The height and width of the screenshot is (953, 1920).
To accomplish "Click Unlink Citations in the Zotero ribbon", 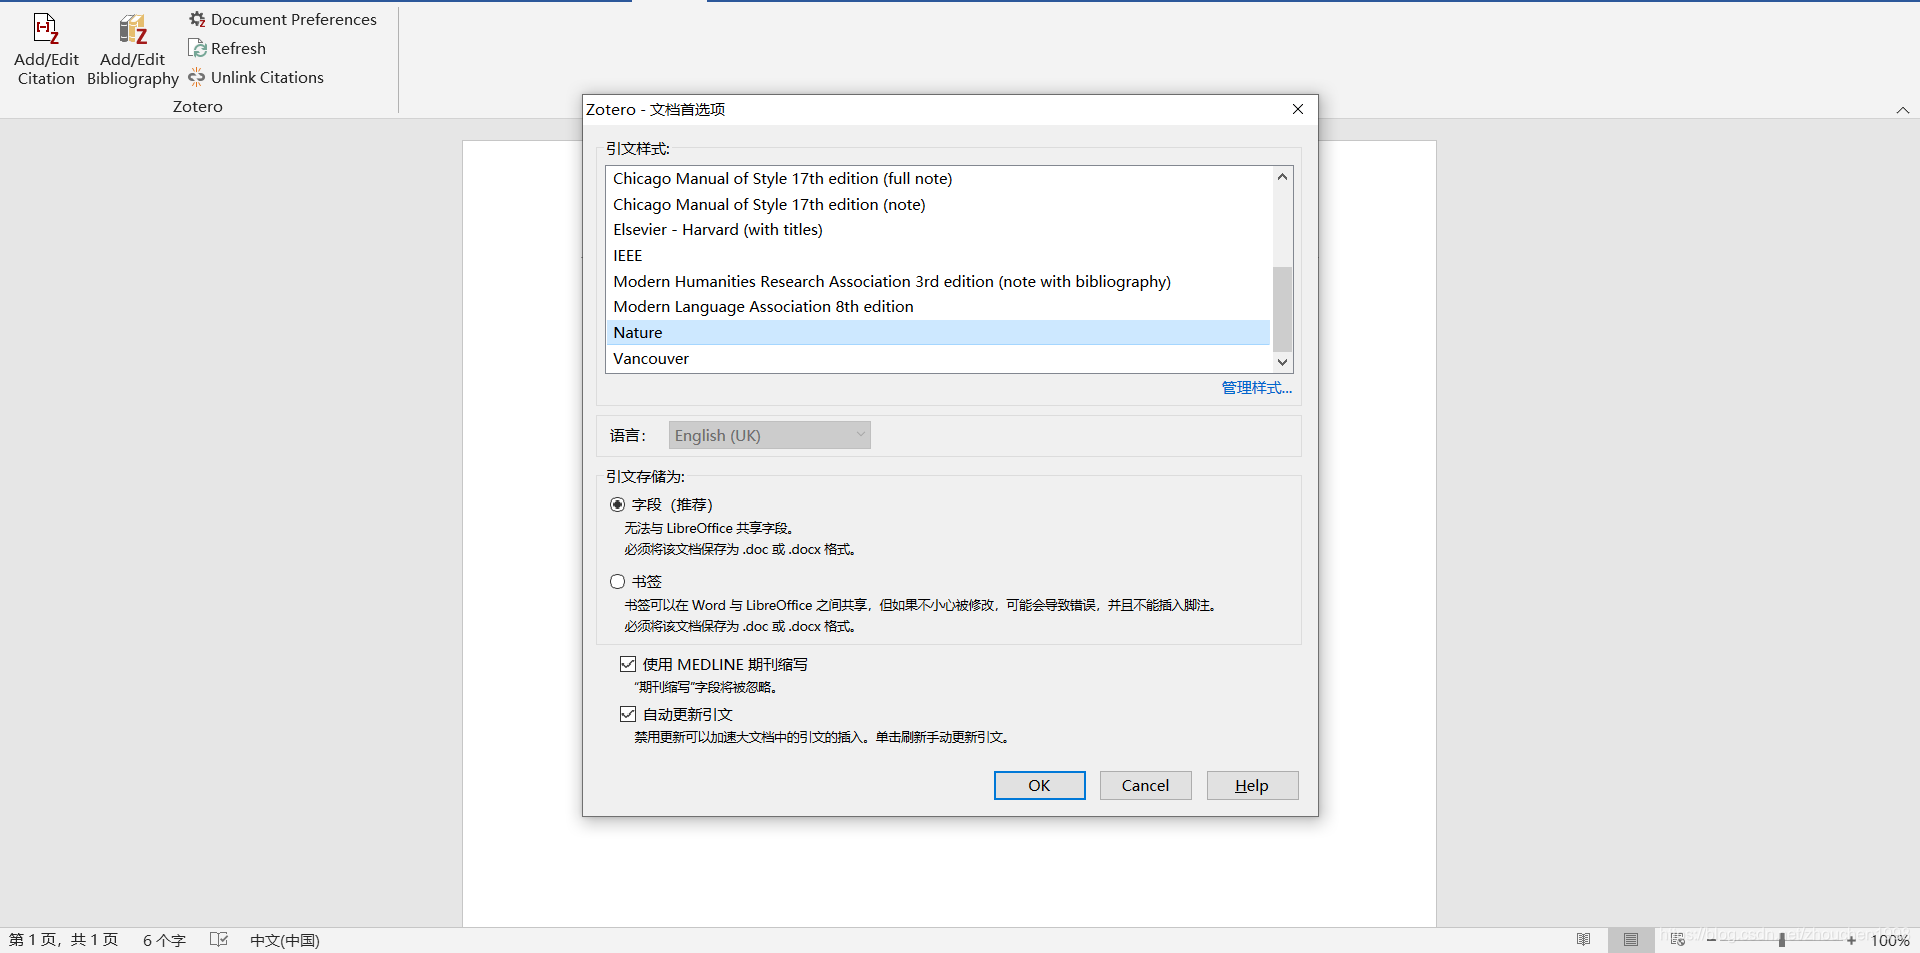I will 256,77.
